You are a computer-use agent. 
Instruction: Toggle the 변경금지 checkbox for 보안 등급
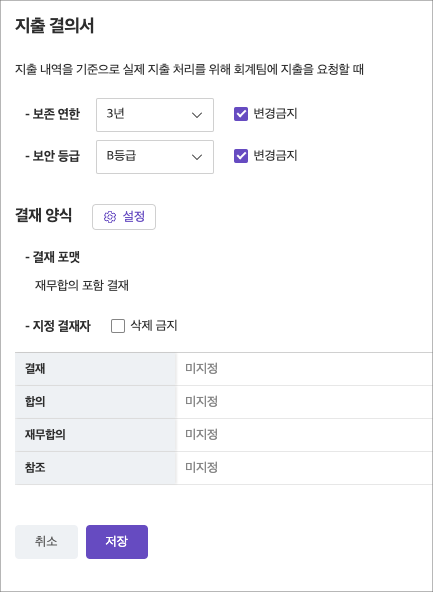coord(241,156)
